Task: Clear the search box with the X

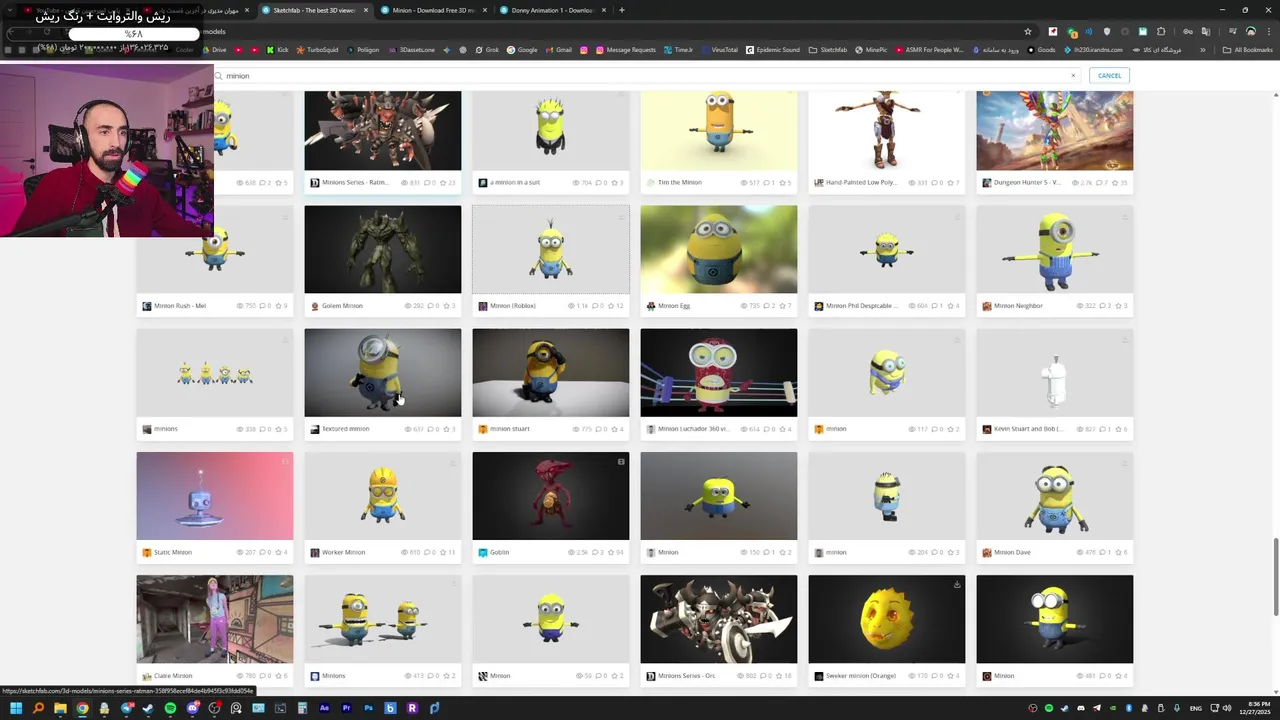Action: coord(1073,76)
